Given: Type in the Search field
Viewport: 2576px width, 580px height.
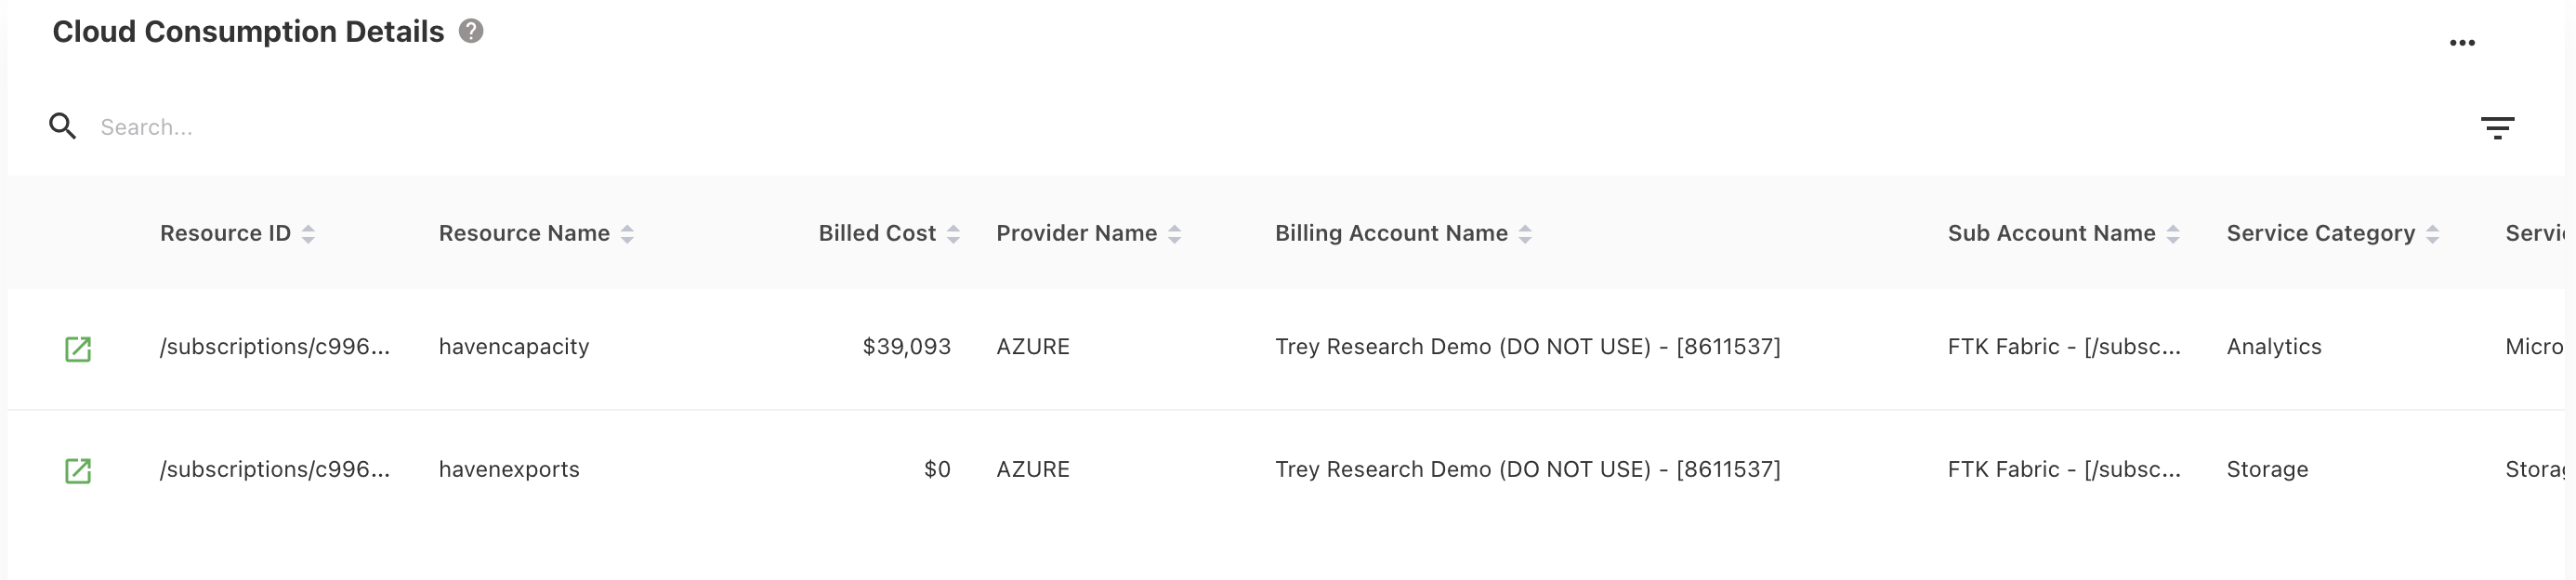Looking at the screenshot, I should click(400, 127).
